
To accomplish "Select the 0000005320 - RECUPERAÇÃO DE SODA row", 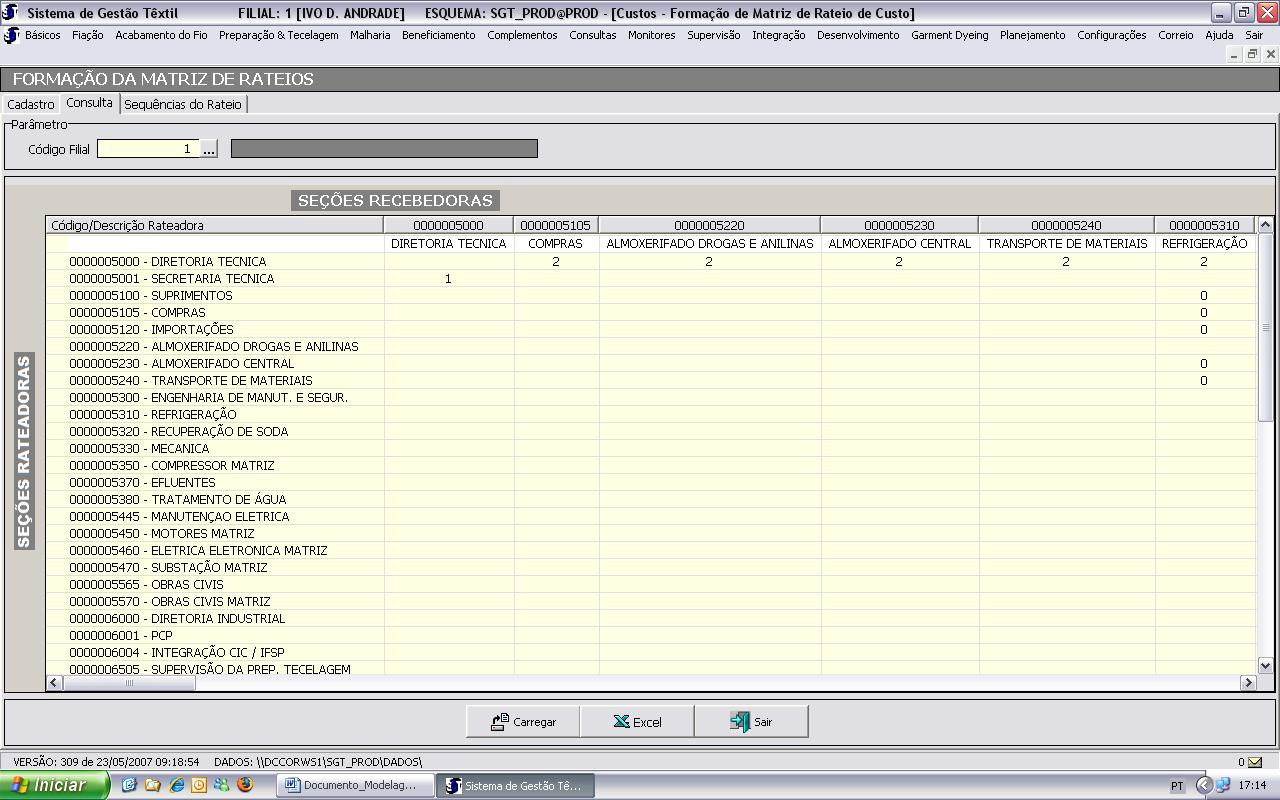I will coord(178,431).
